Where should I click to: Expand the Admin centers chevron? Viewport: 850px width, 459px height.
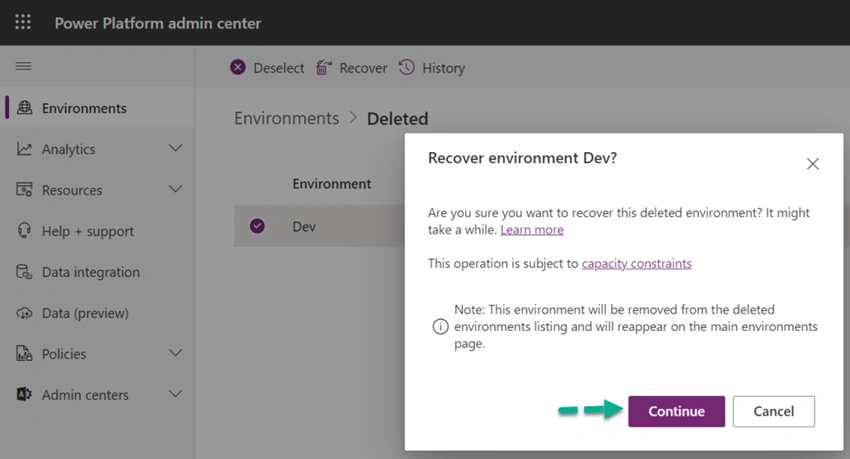(x=175, y=393)
